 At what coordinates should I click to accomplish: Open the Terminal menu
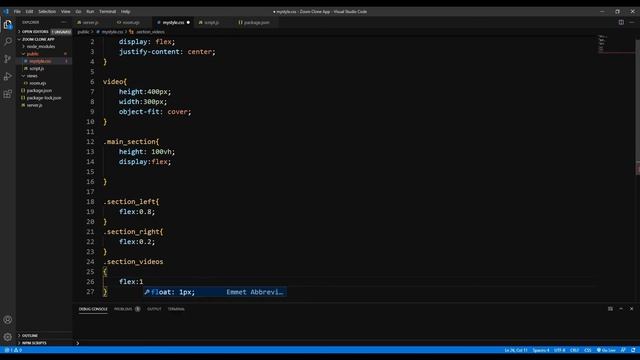pyautogui.click(x=107, y=11)
